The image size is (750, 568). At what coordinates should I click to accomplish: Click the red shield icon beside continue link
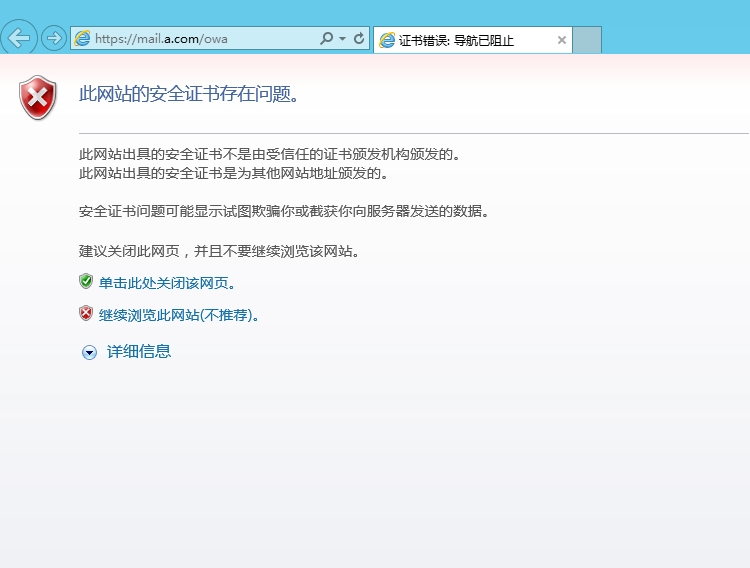86,313
